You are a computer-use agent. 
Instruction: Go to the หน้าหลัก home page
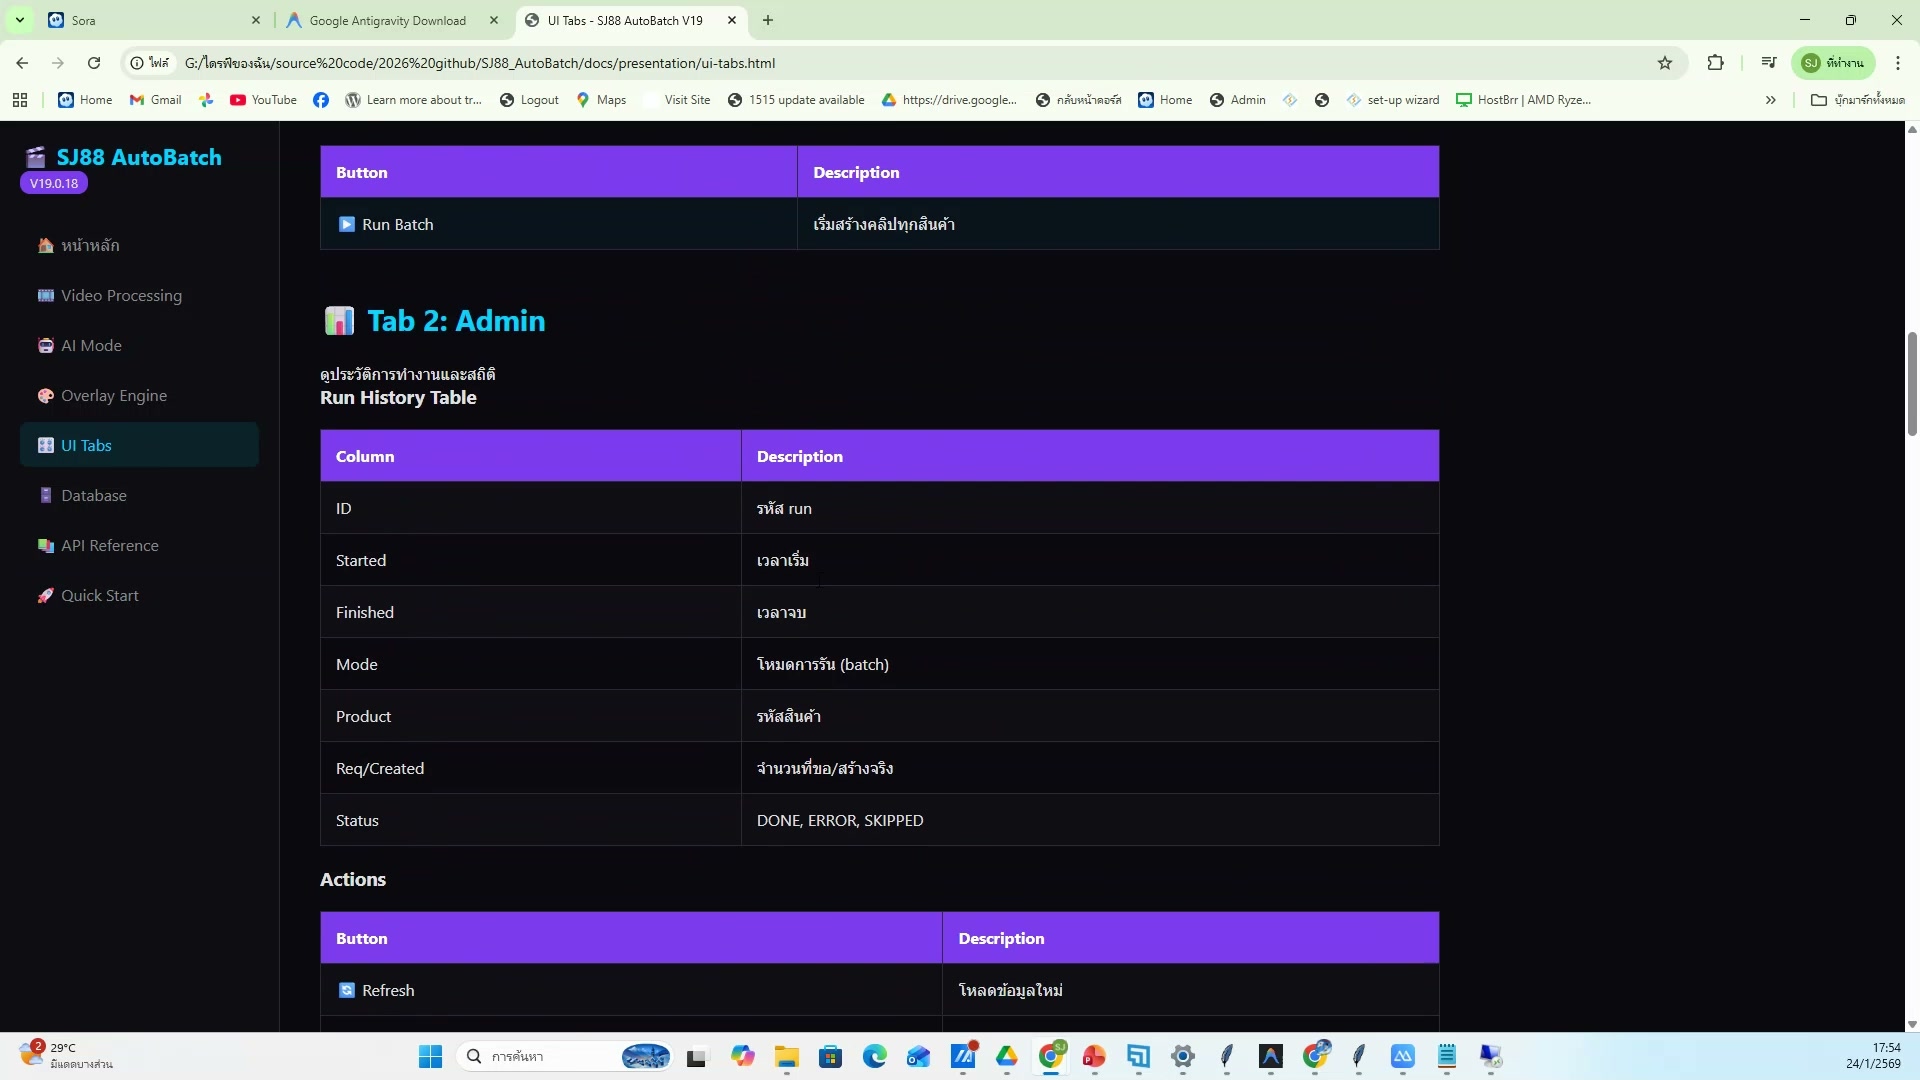89,245
